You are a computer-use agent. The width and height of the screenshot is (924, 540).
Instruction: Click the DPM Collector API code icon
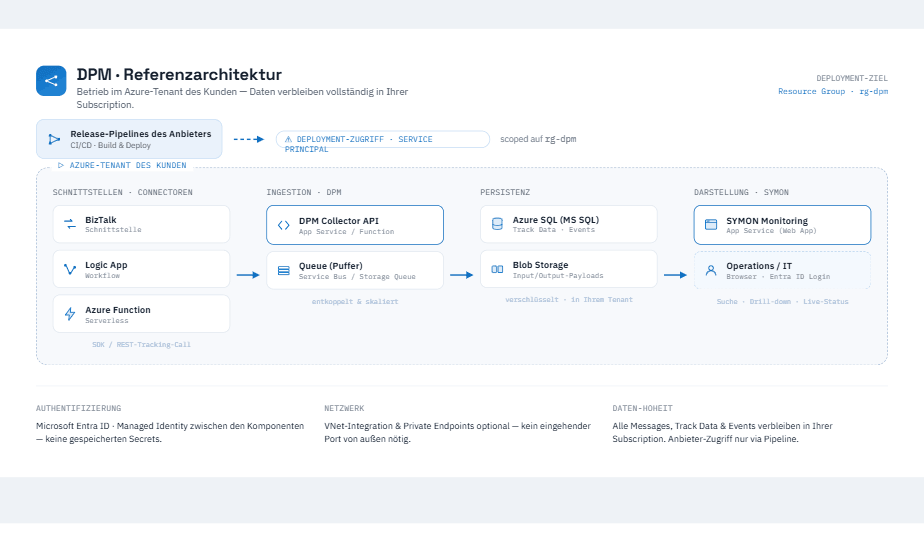pyautogui.click(x=283, y=225)
